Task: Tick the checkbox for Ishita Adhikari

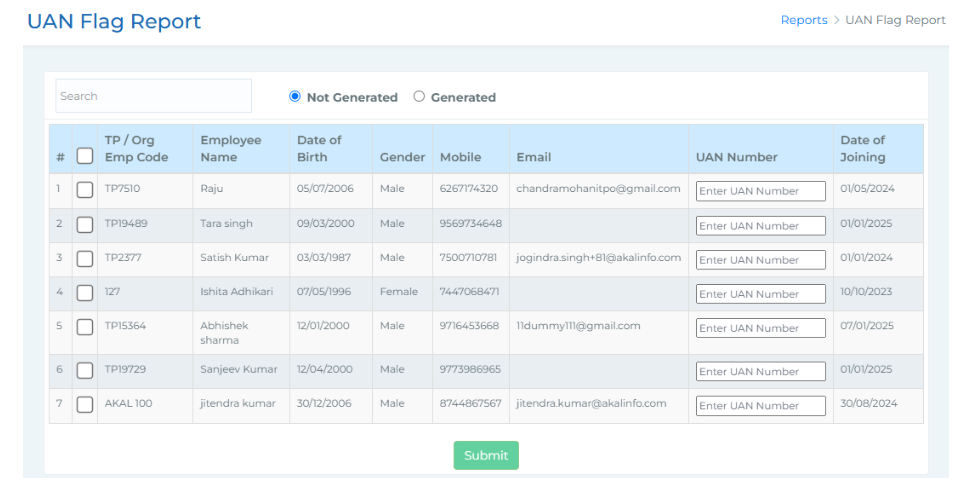Action: (x=85, y=293)
